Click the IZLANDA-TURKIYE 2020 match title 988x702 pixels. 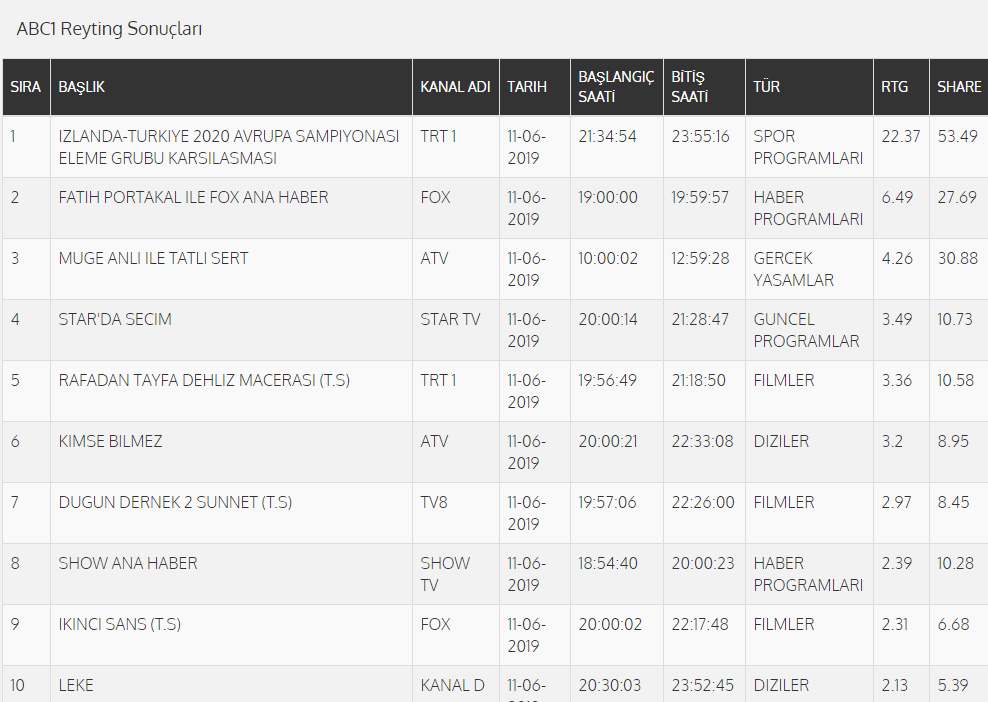click(x=229, y=147)
